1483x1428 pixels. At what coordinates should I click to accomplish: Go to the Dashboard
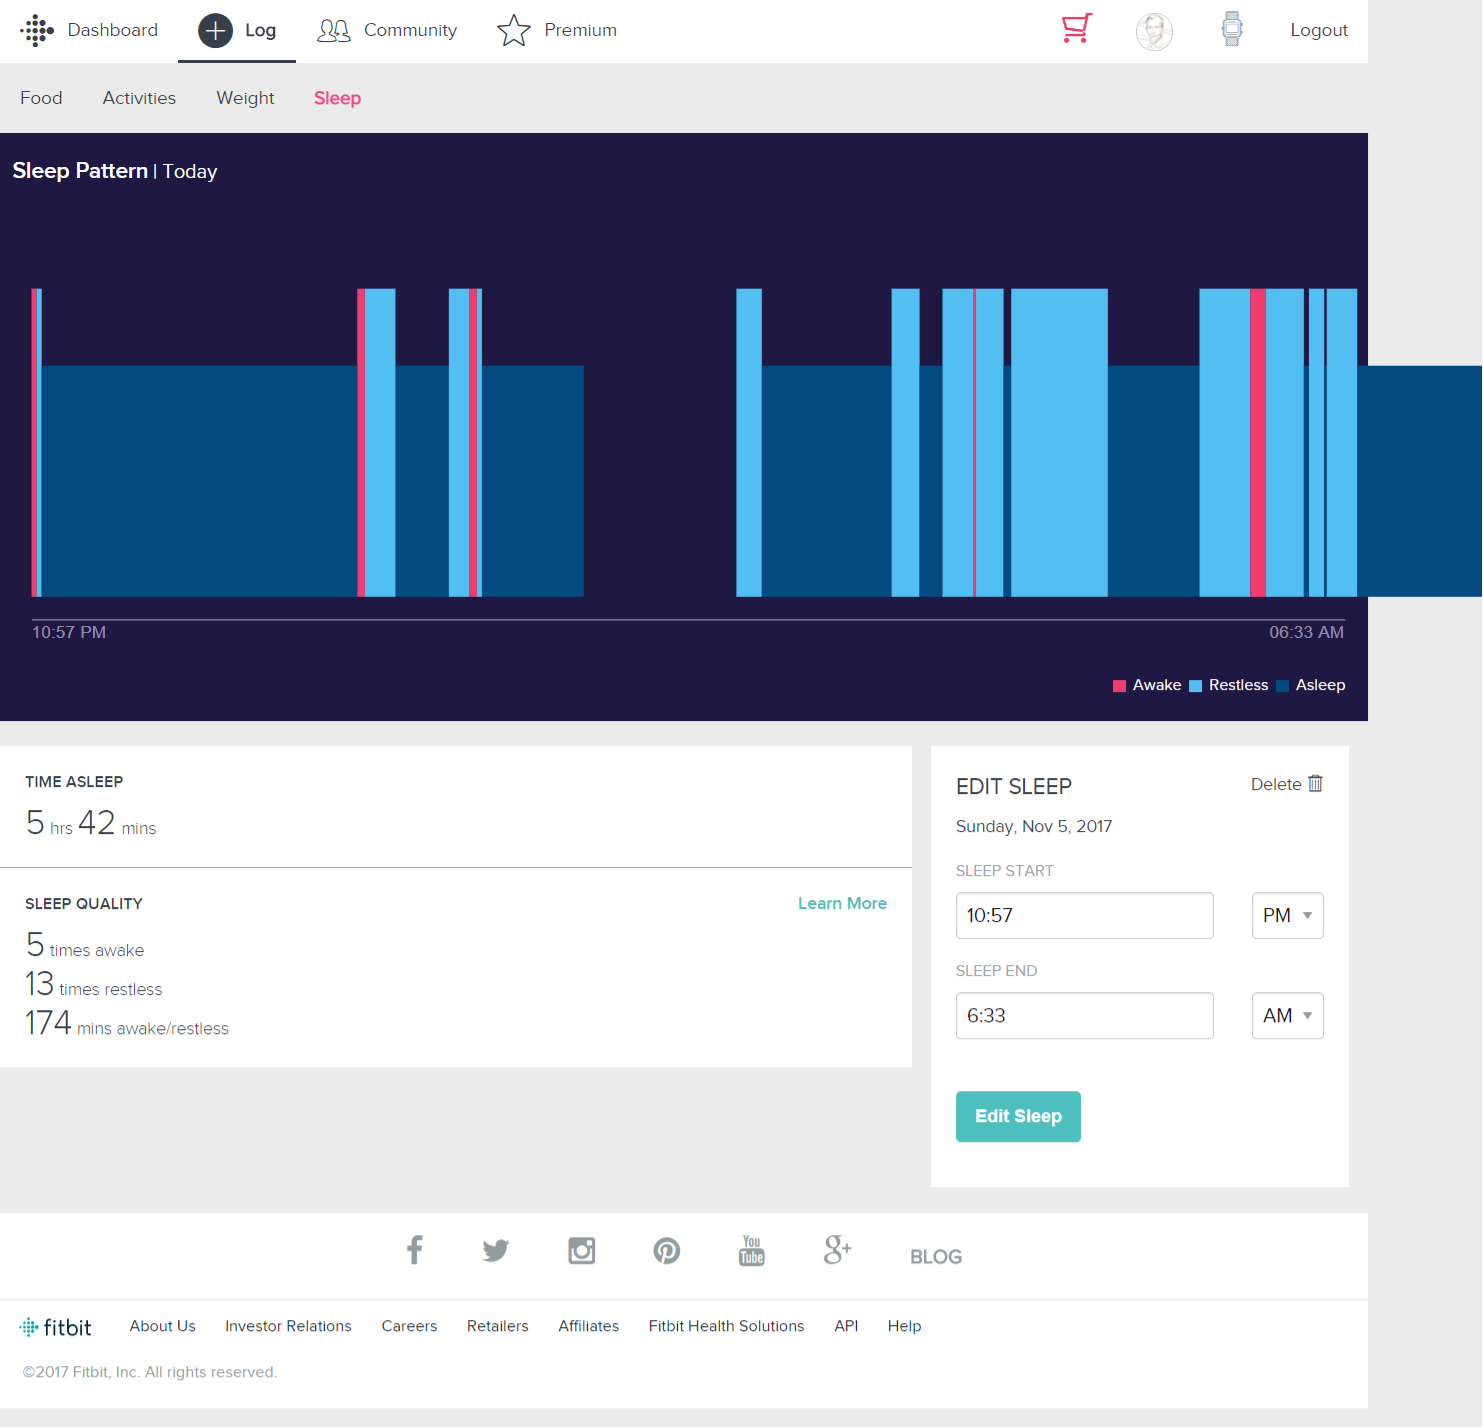point(112,30)
